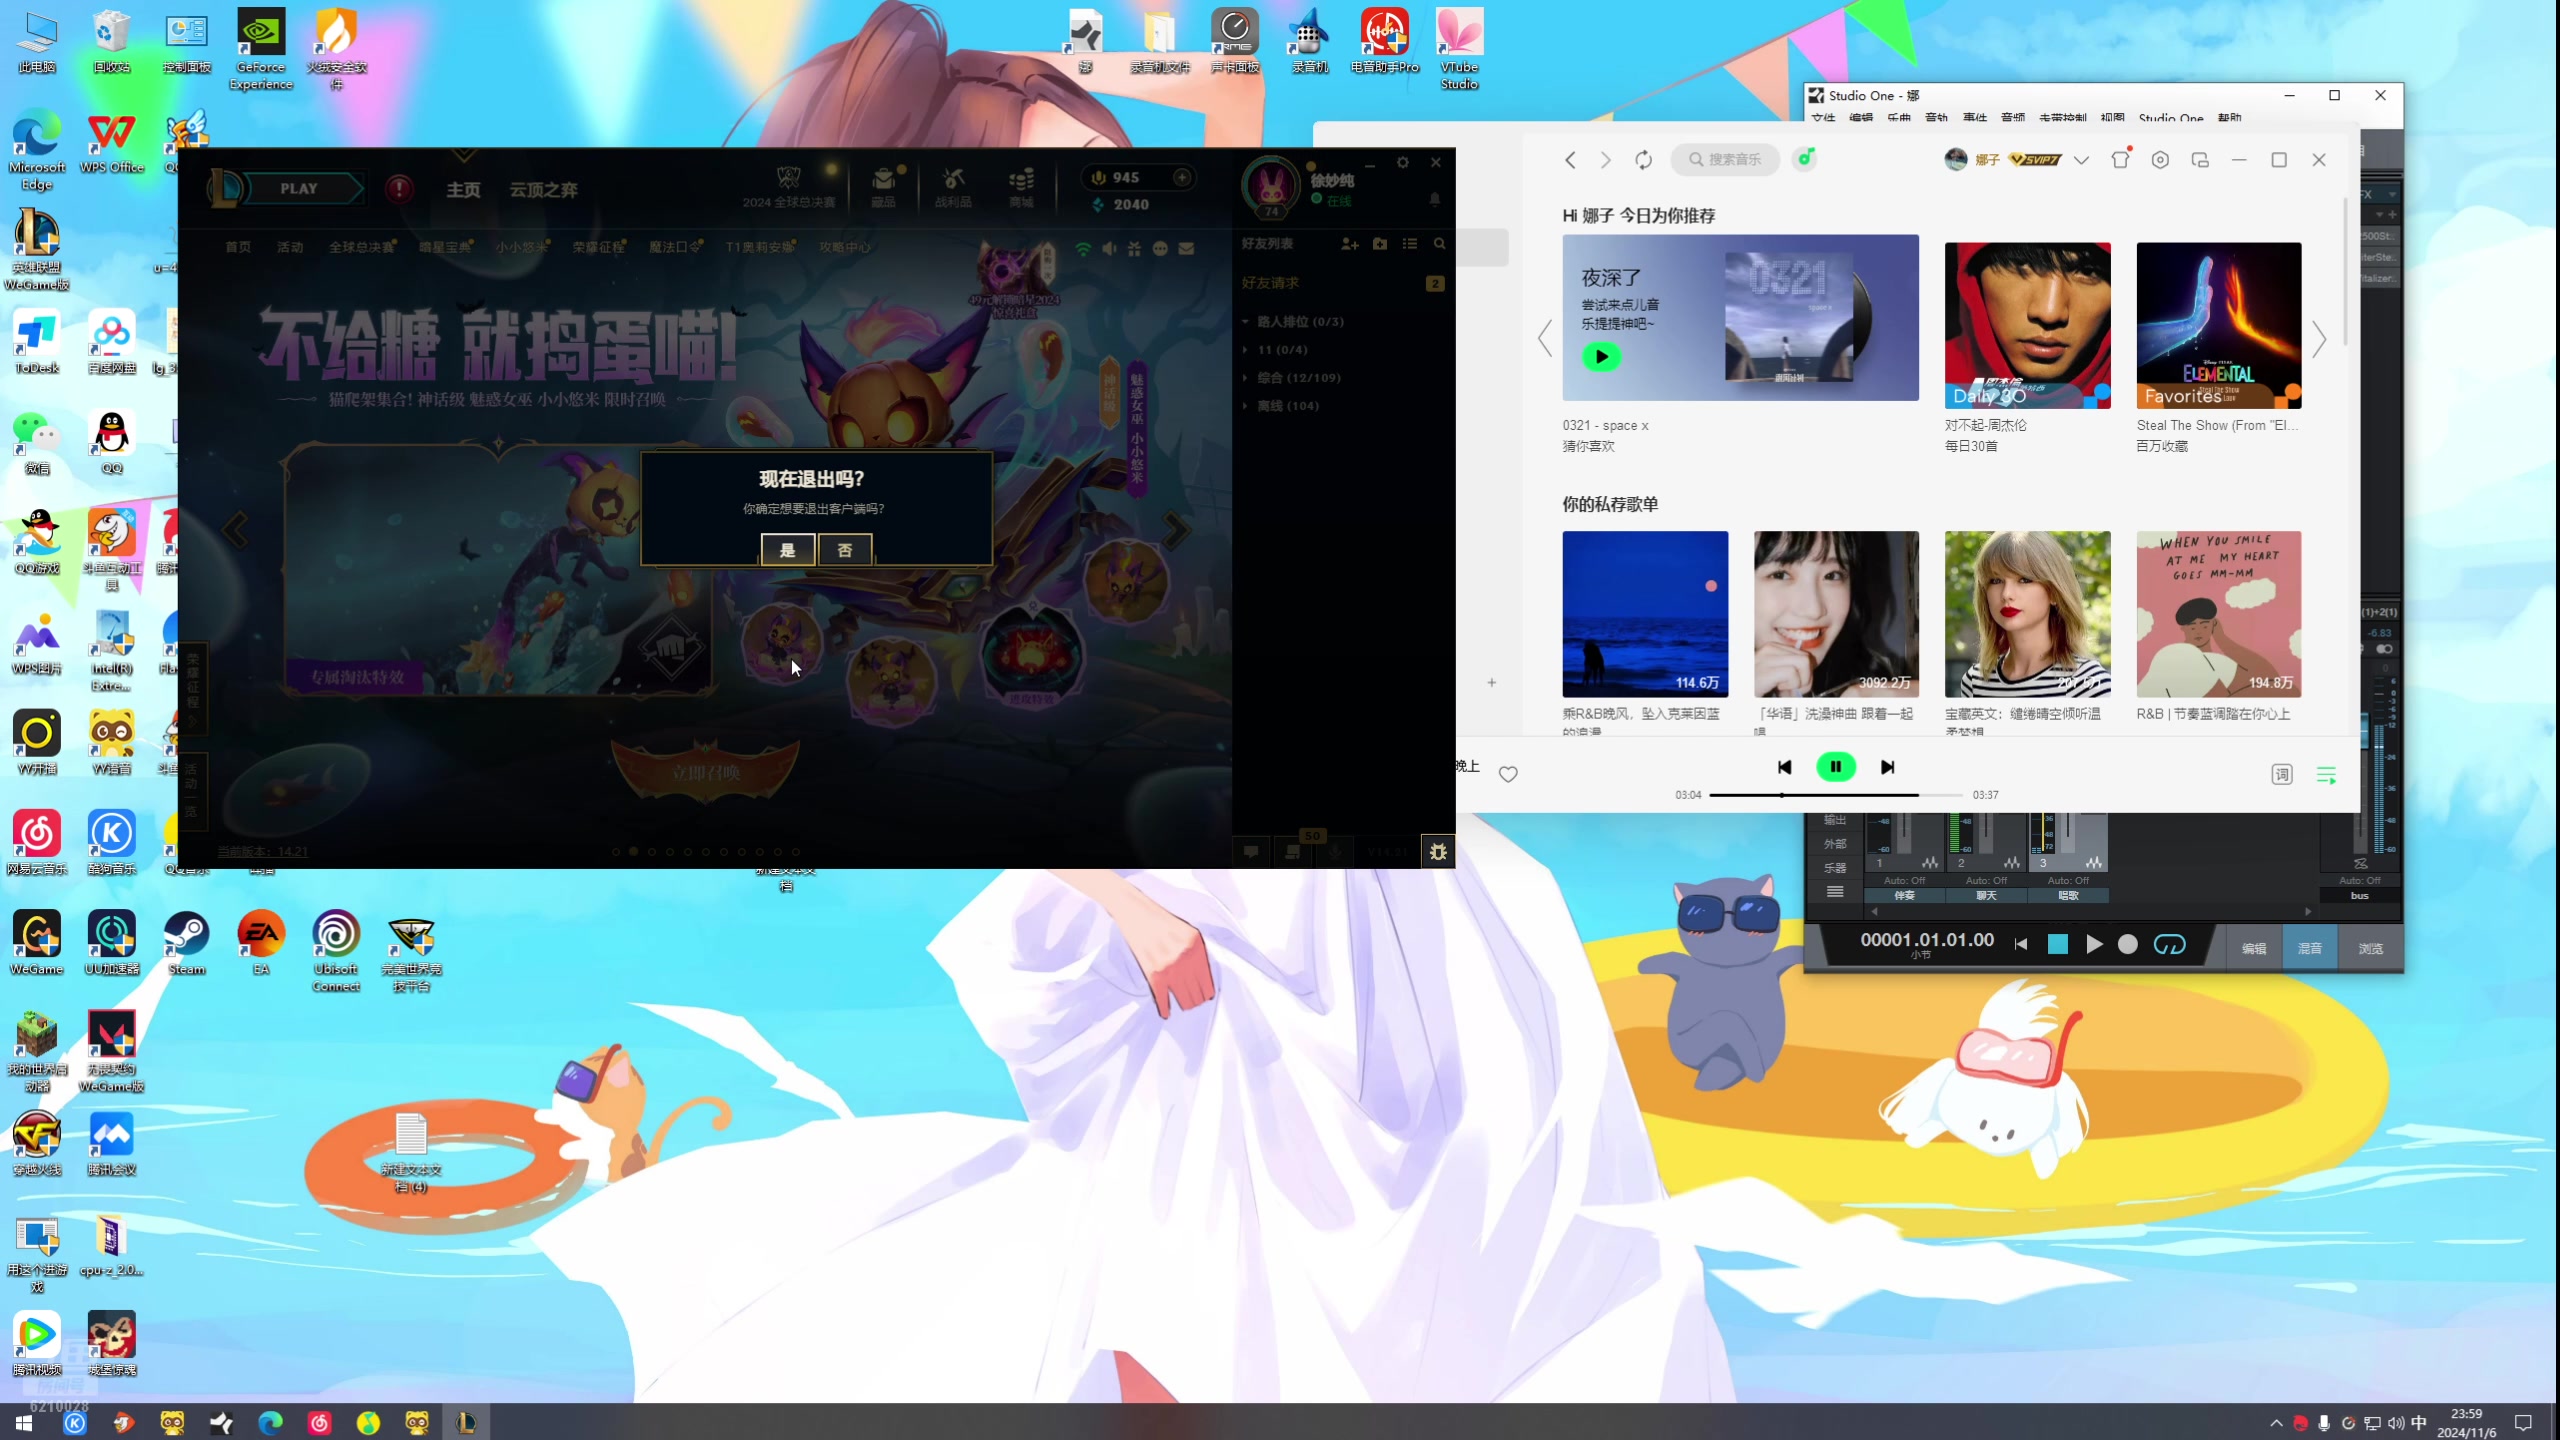
Task: Open the 乐器 panel in Studio One mixer
Action: click(x=1835, y=868)
